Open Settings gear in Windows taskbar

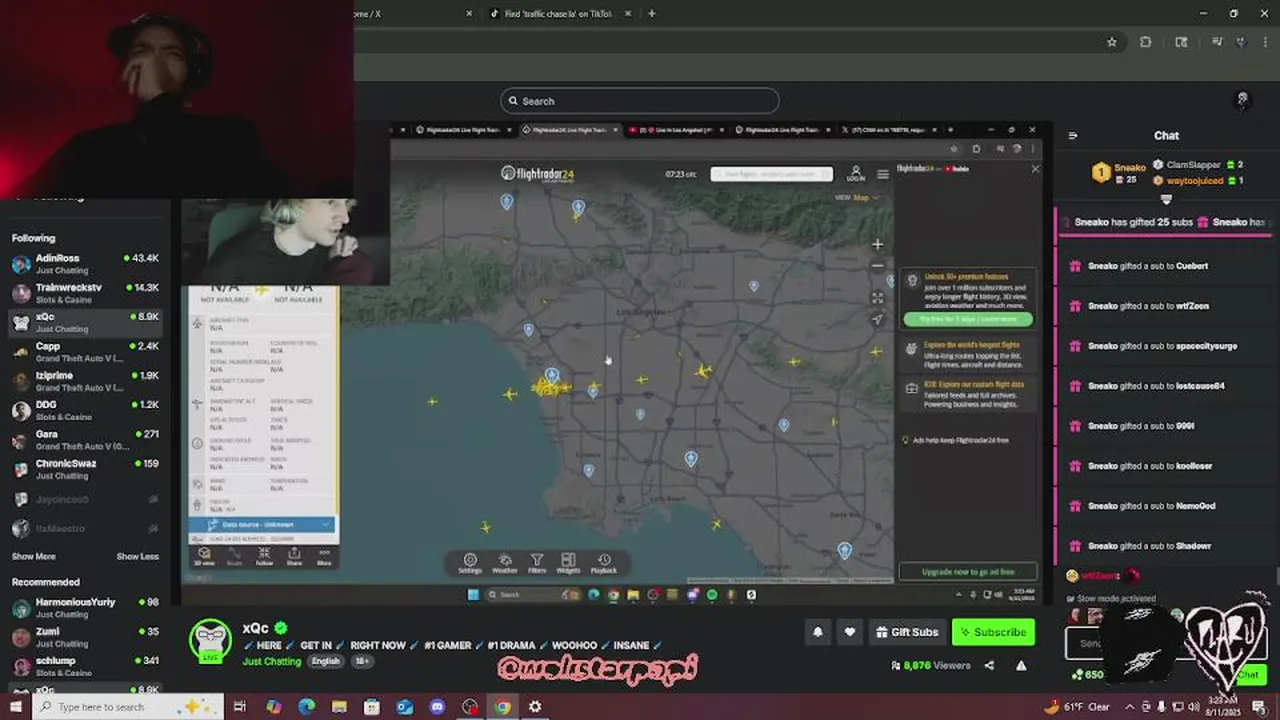point(535,707)
